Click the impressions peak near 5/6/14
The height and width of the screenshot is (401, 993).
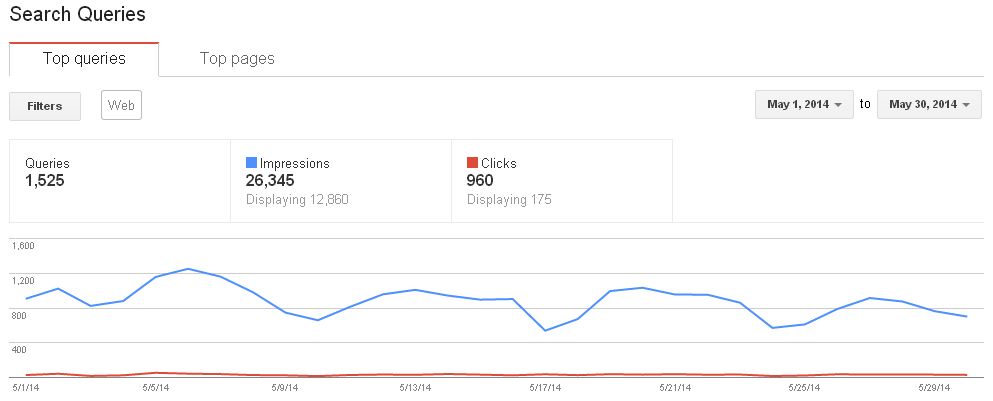pos(188,269)
